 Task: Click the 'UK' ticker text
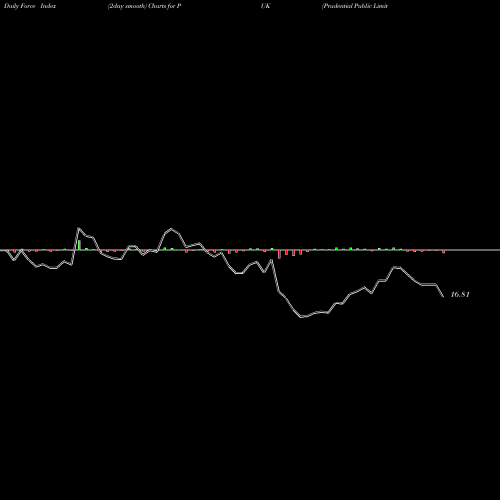[x=265, y=6]
